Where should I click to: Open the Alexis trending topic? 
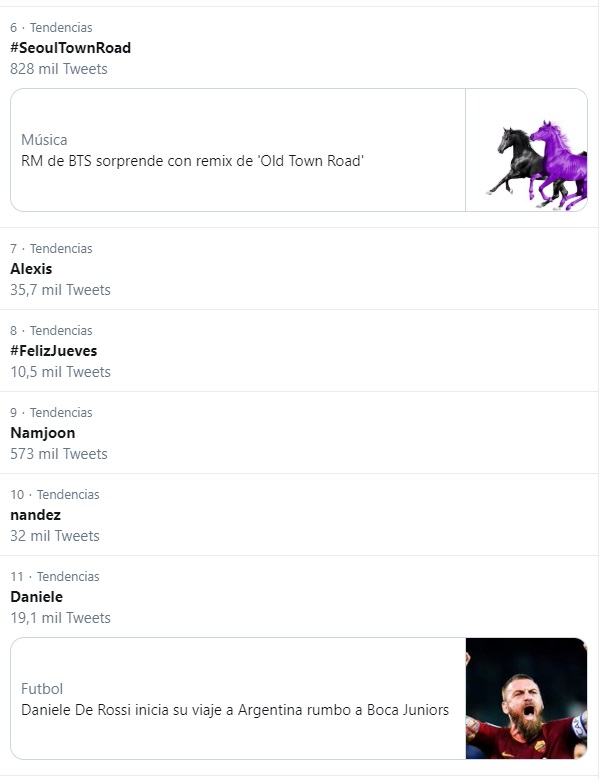[31, 269]
